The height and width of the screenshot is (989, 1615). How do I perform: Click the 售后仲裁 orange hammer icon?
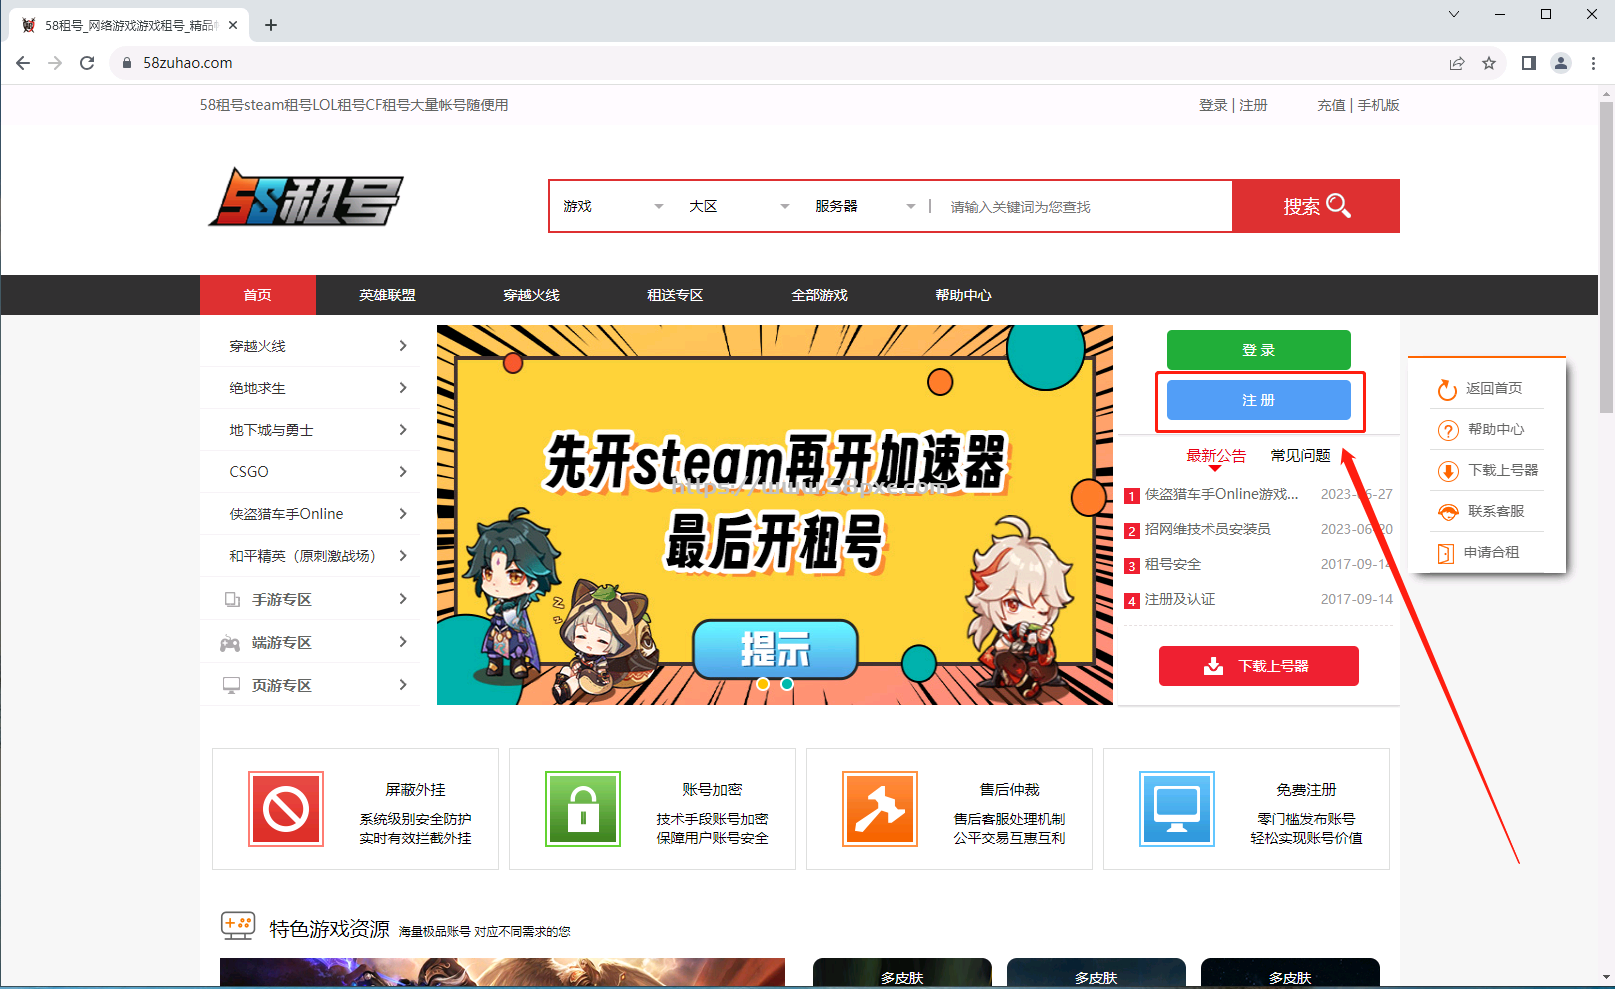pyautogui.click(x=880, y=809)
